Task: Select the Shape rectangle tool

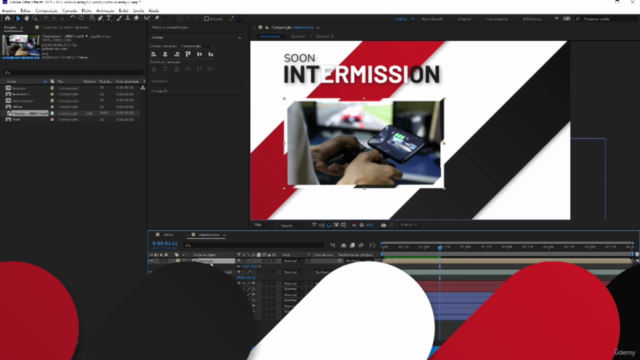Action: pos(92,18)
